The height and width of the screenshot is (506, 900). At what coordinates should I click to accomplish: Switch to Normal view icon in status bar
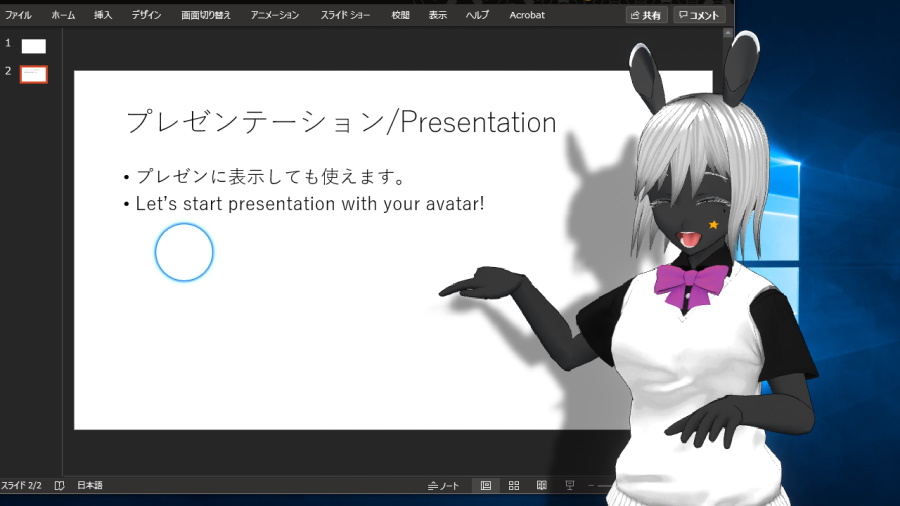coord(486,485)
